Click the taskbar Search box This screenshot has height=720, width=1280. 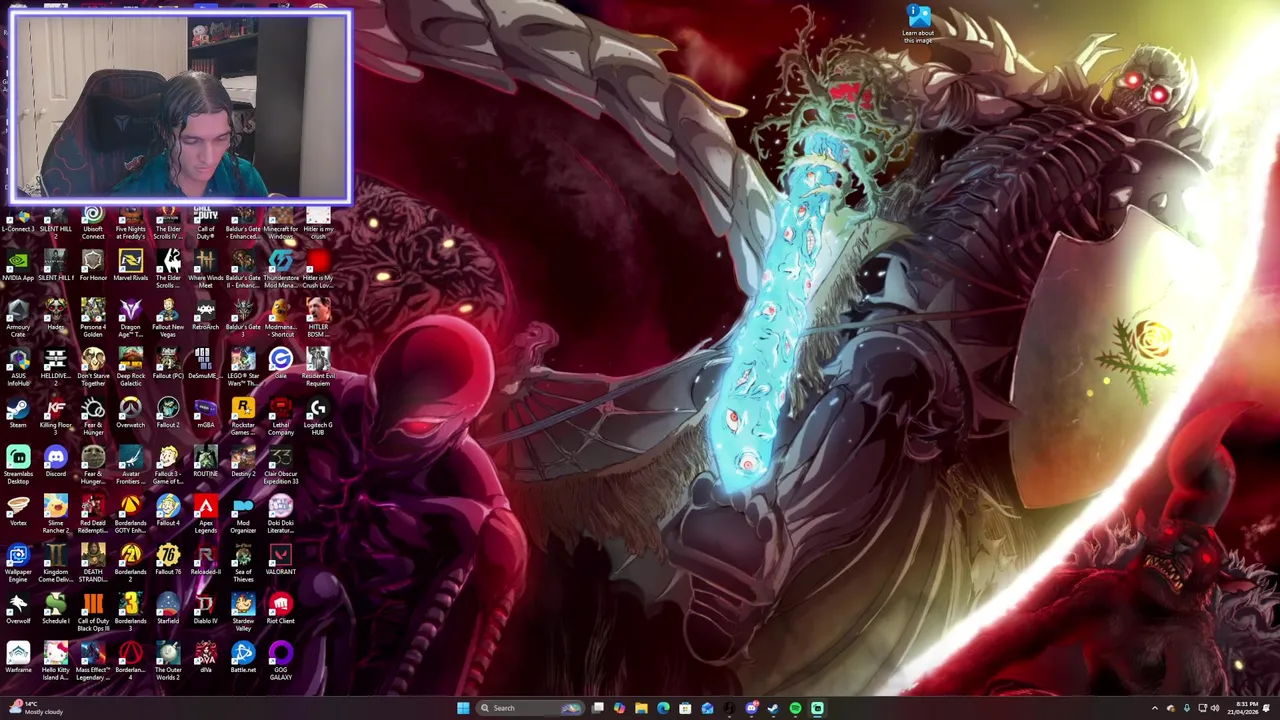530,708
